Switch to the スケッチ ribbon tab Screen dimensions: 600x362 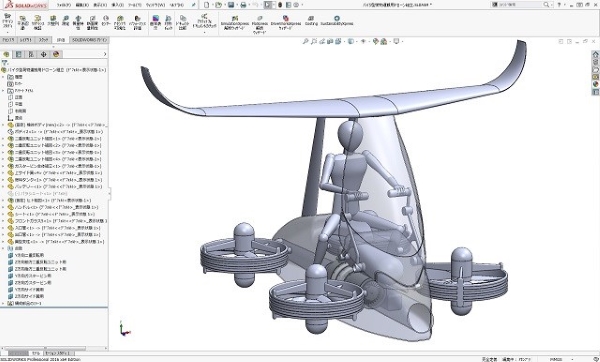click(44, 40)
